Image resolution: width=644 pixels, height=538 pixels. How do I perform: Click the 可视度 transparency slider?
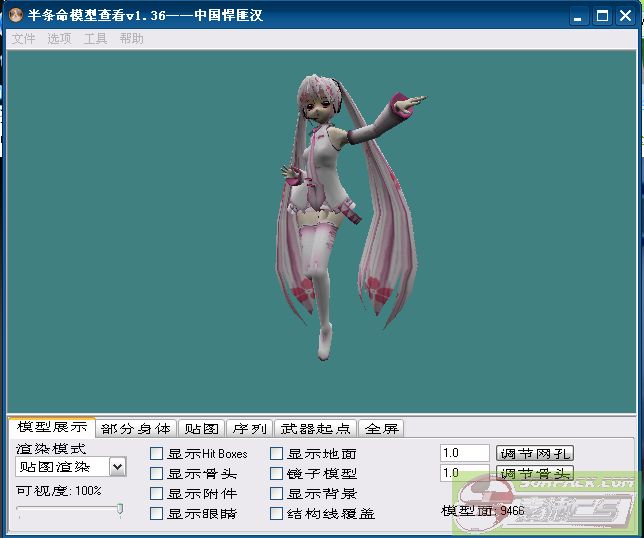coord(68,510)
